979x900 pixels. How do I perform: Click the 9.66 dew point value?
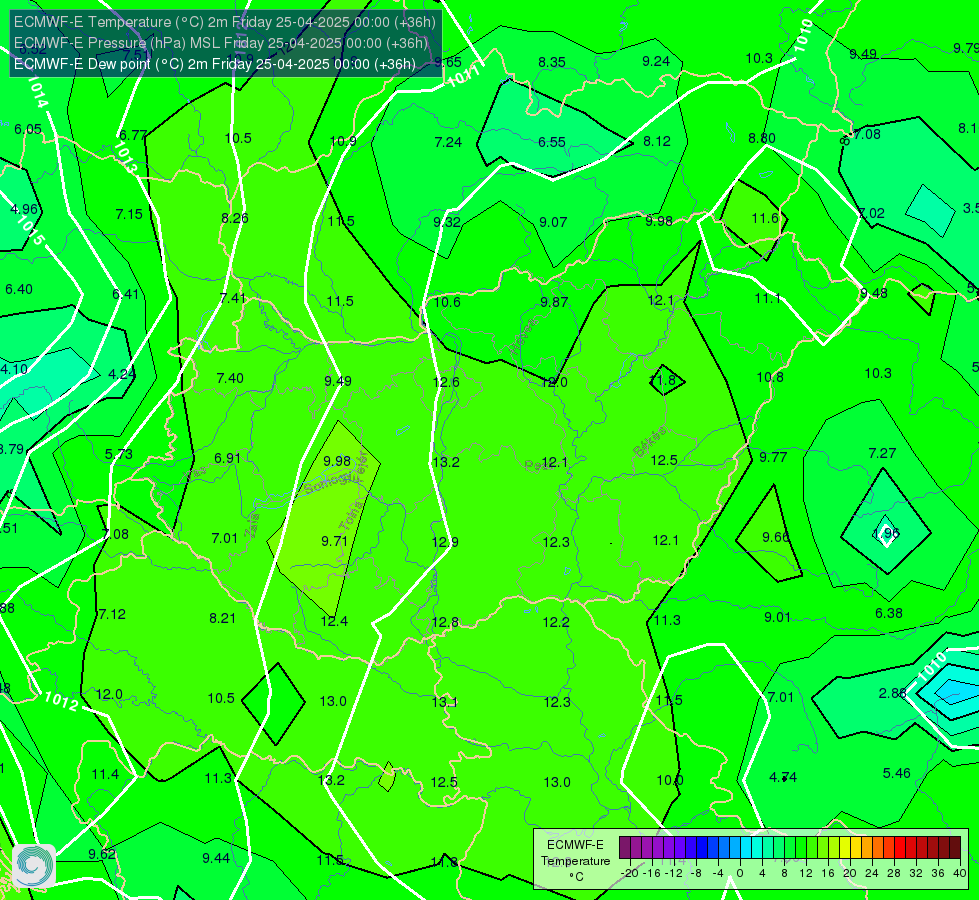click(x=776, y=537)
